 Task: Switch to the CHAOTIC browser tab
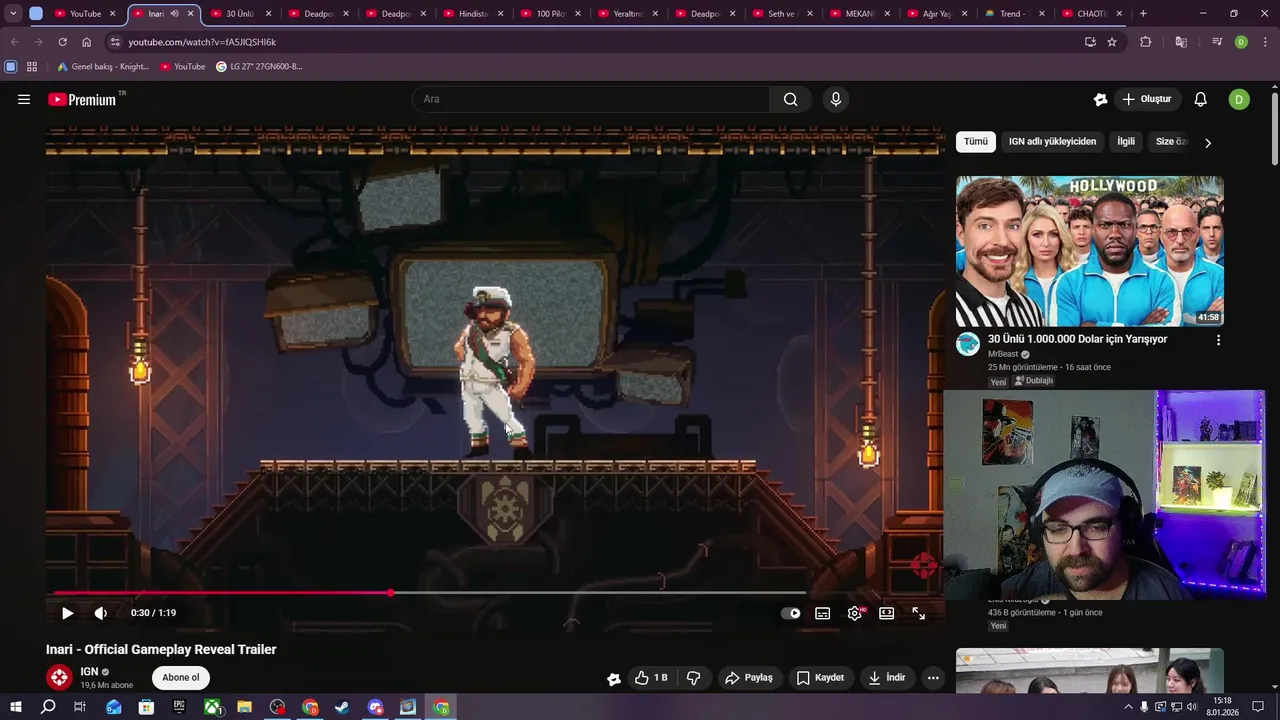point(1093,14)
